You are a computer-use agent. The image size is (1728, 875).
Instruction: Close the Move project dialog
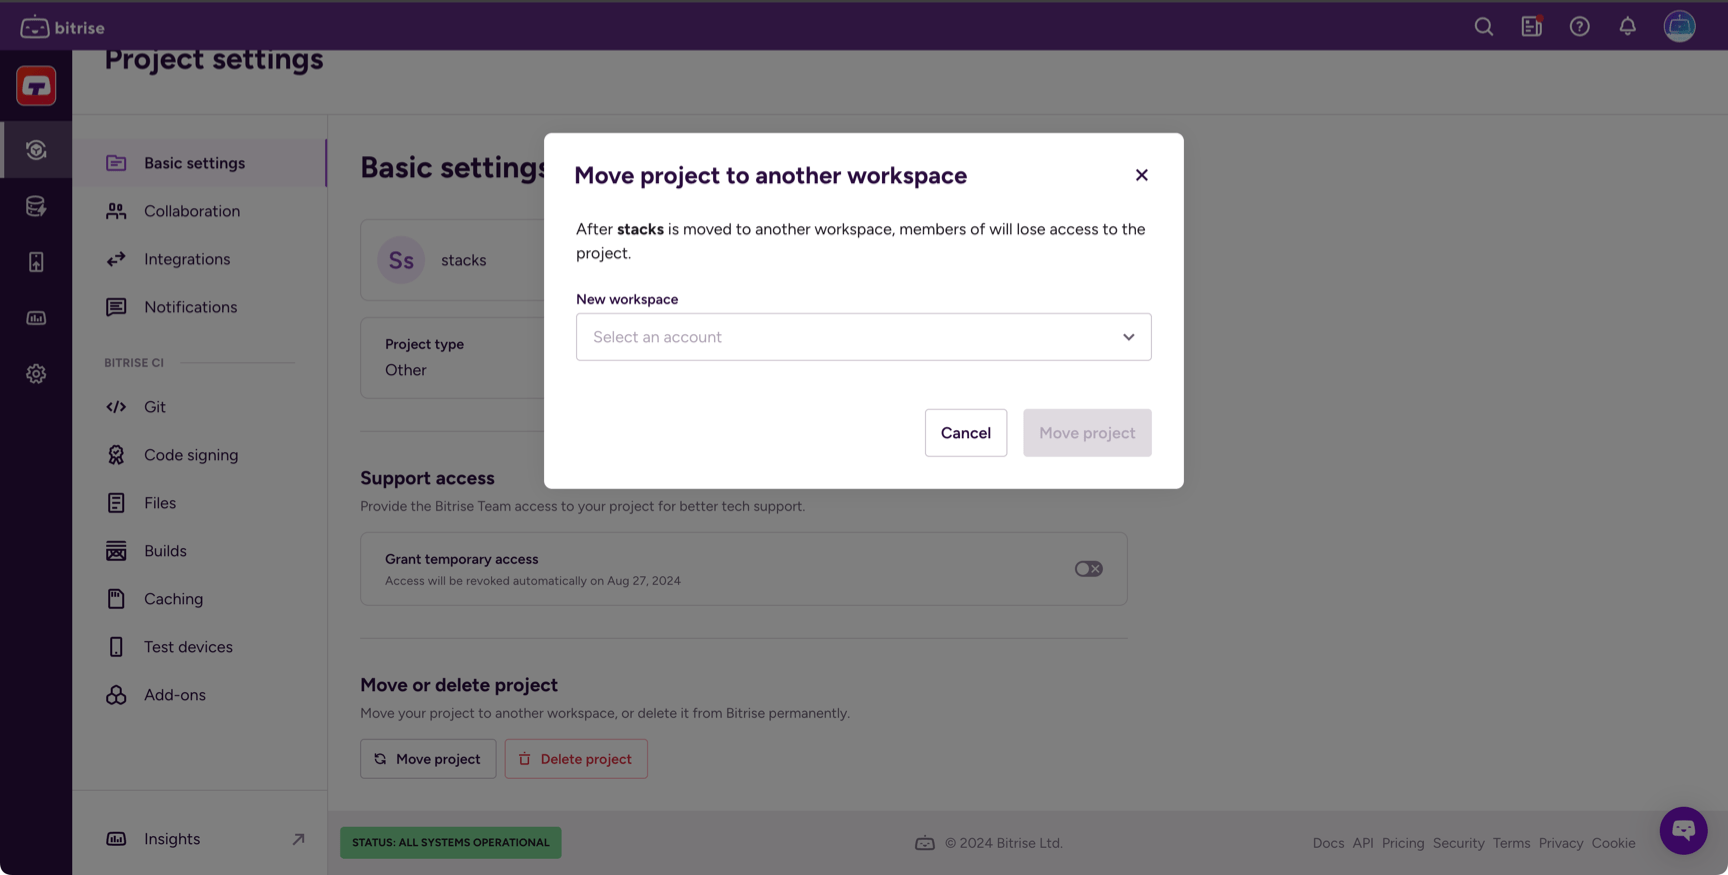tap(1141, 175)
